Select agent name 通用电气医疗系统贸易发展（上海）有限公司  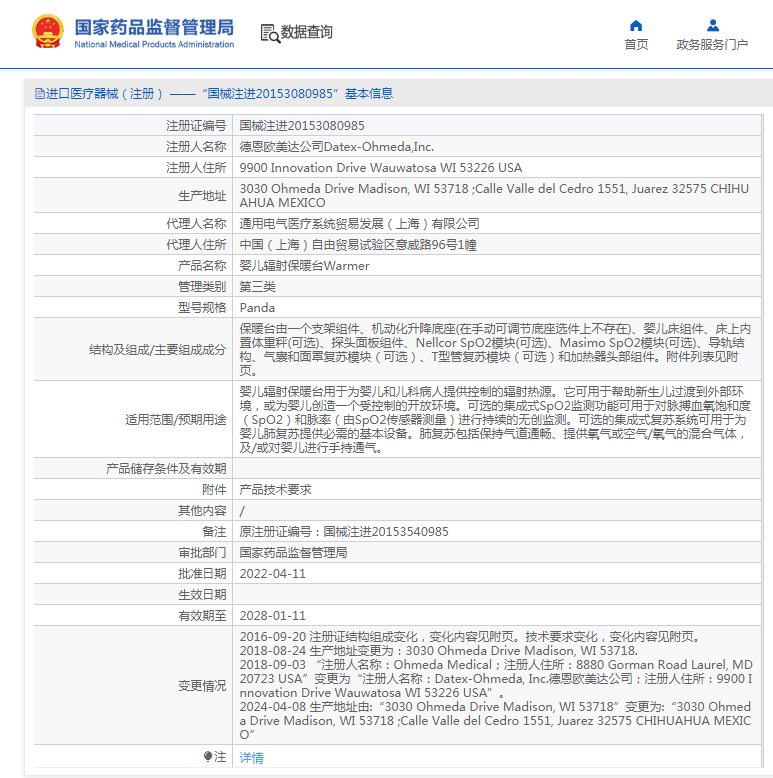coord(359,224)
